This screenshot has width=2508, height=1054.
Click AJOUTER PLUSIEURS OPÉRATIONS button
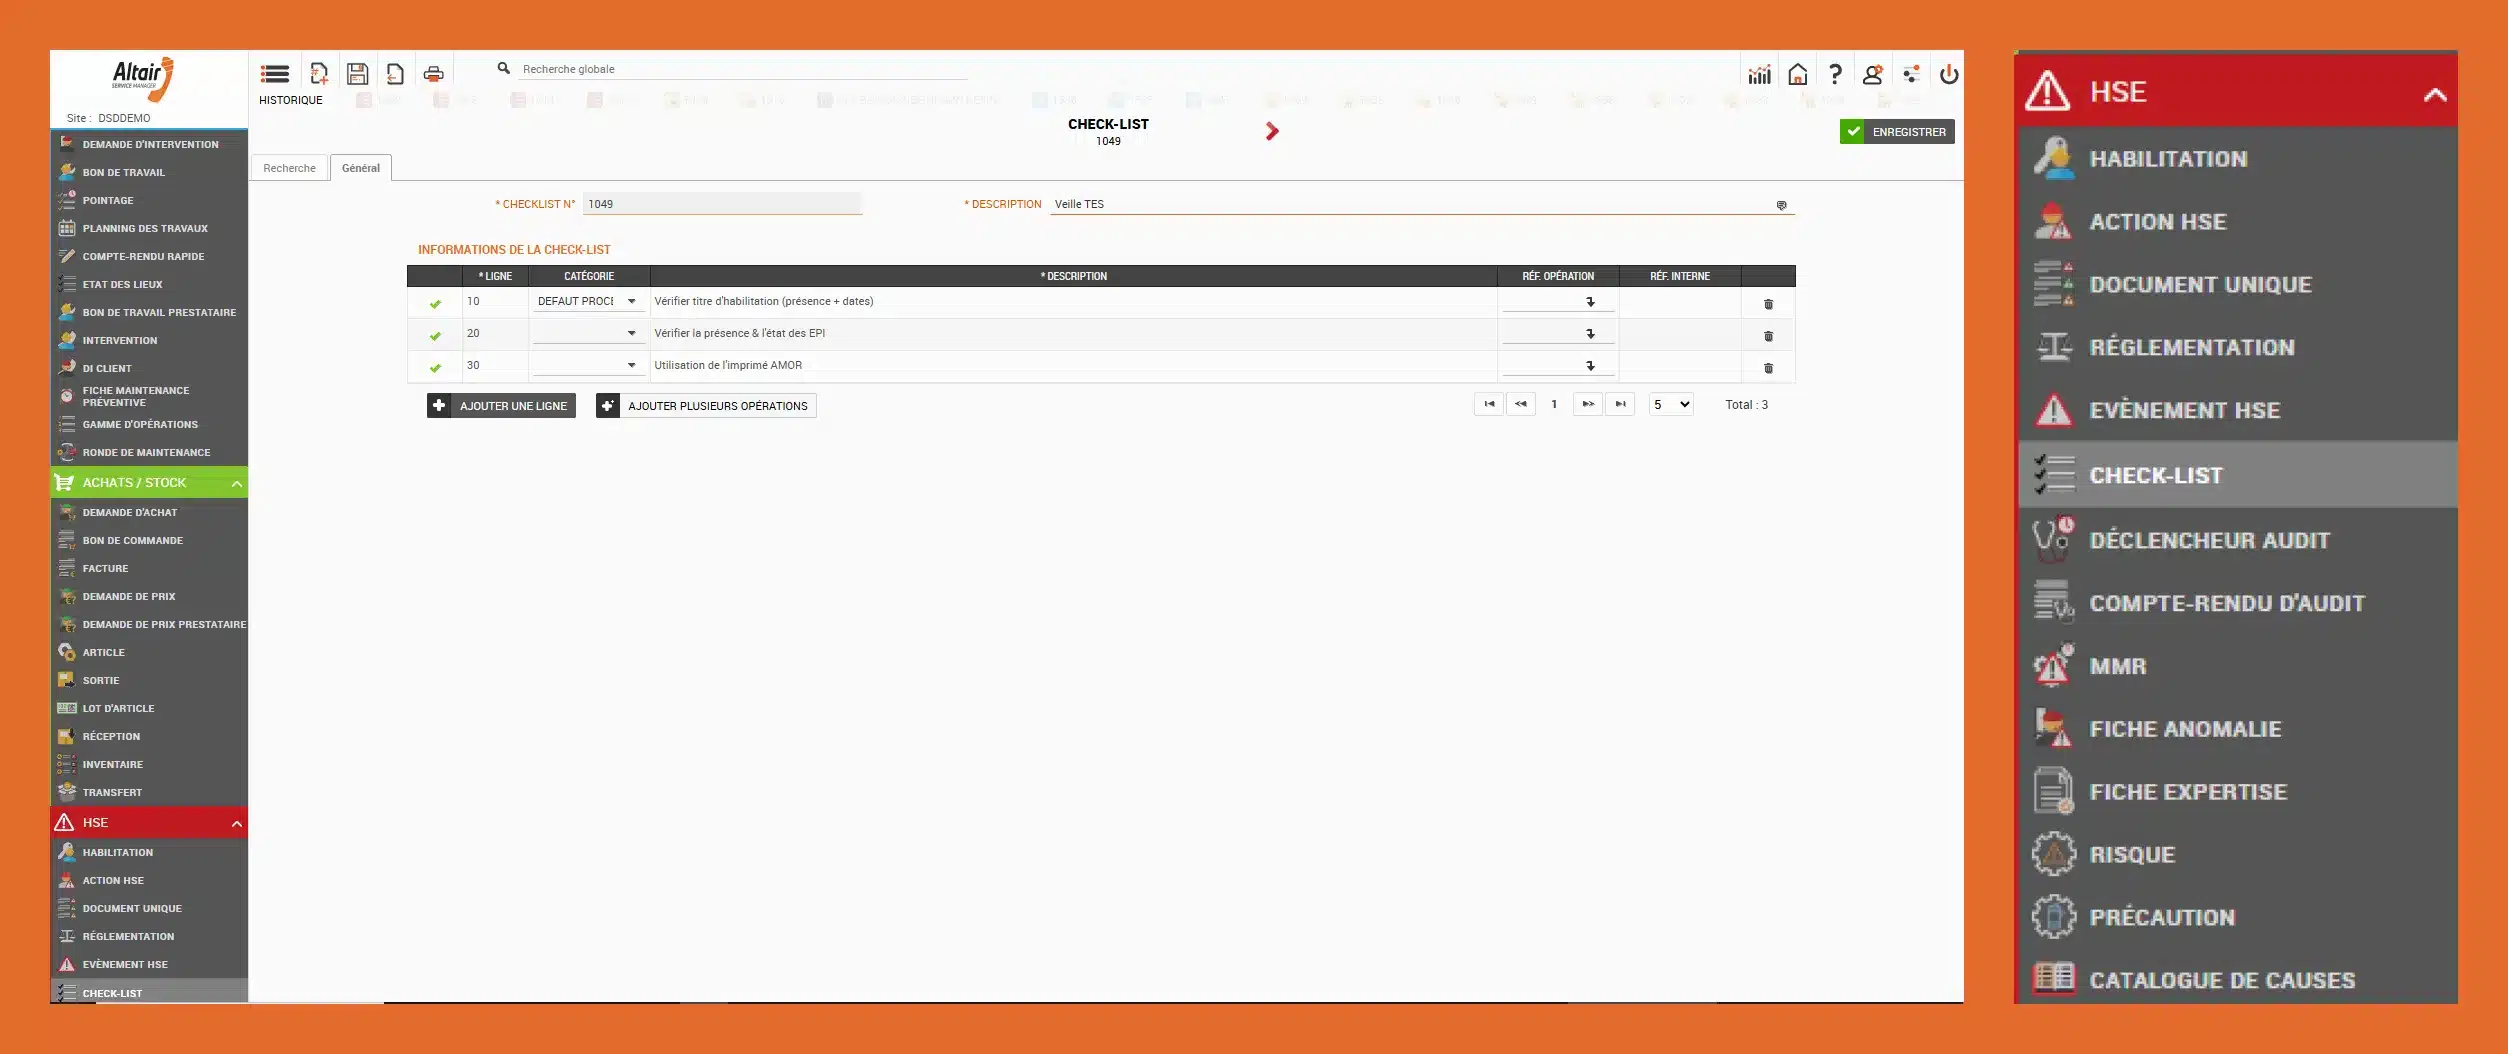[706, 406]
